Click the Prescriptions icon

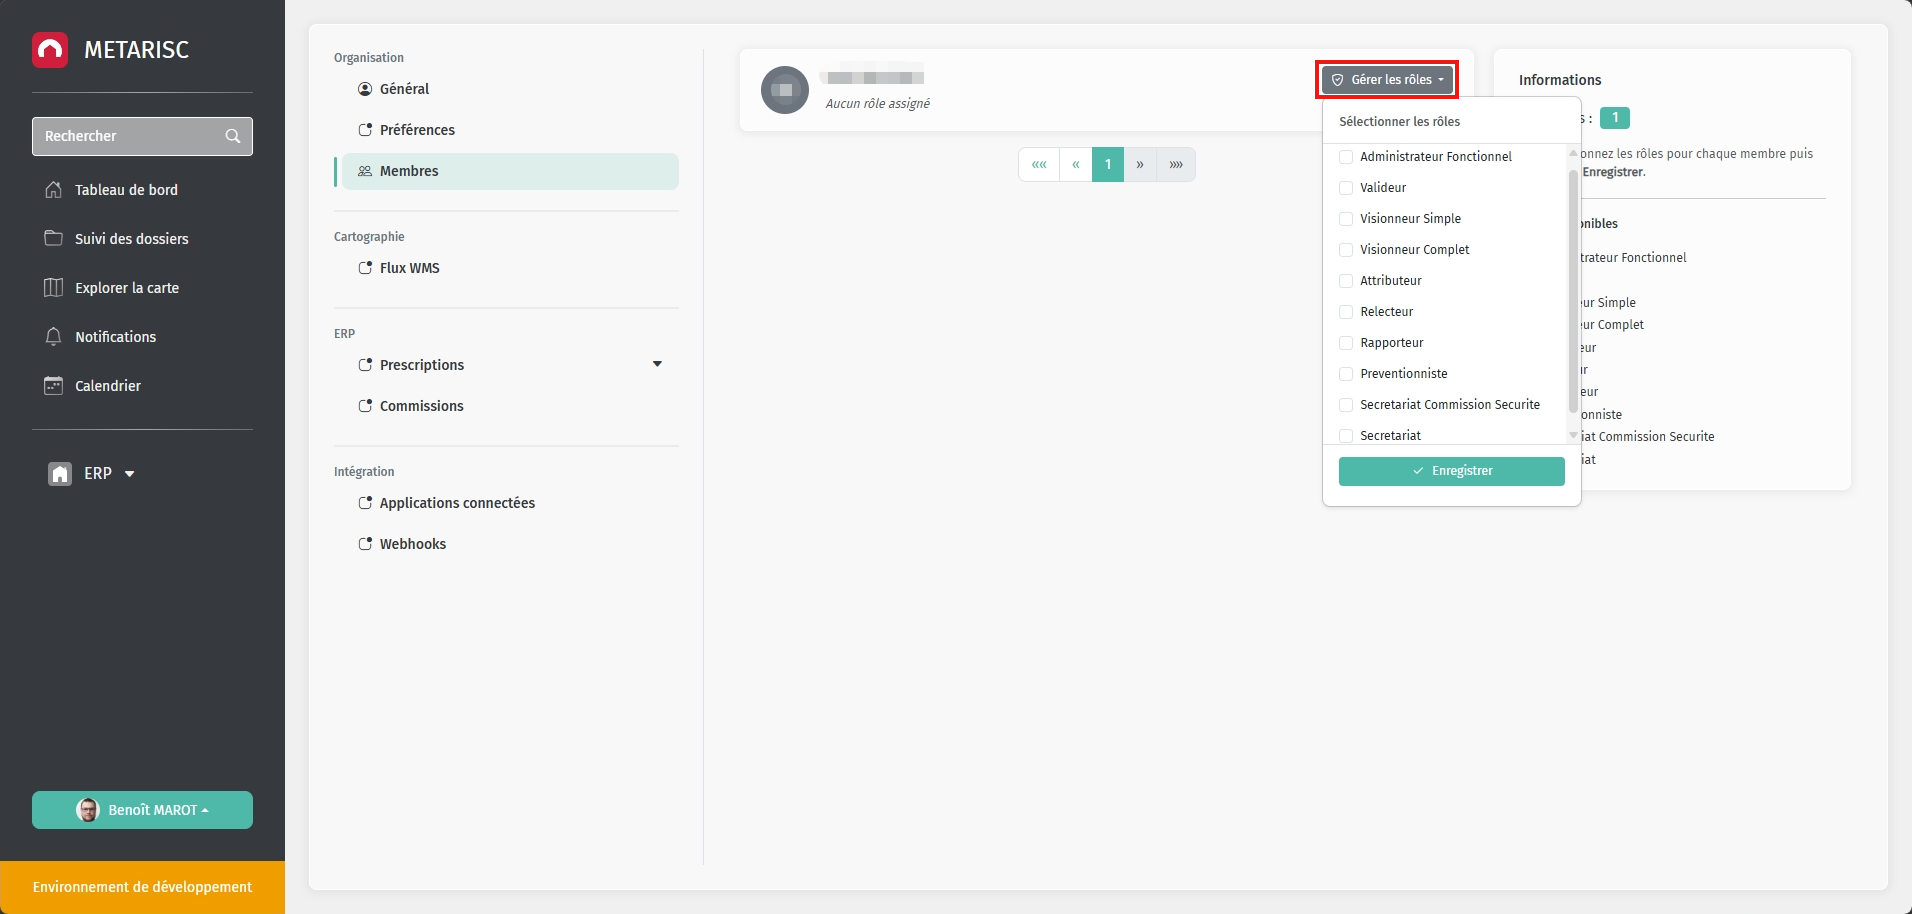click(x=365, y=365)
